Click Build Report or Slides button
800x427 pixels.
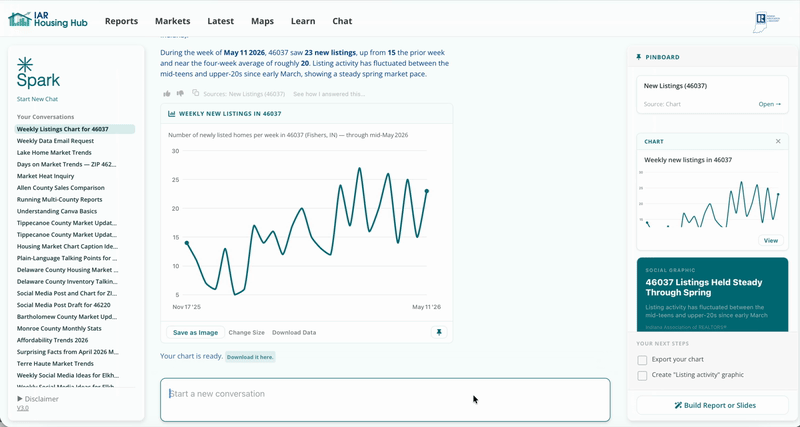tap(712, 406)
